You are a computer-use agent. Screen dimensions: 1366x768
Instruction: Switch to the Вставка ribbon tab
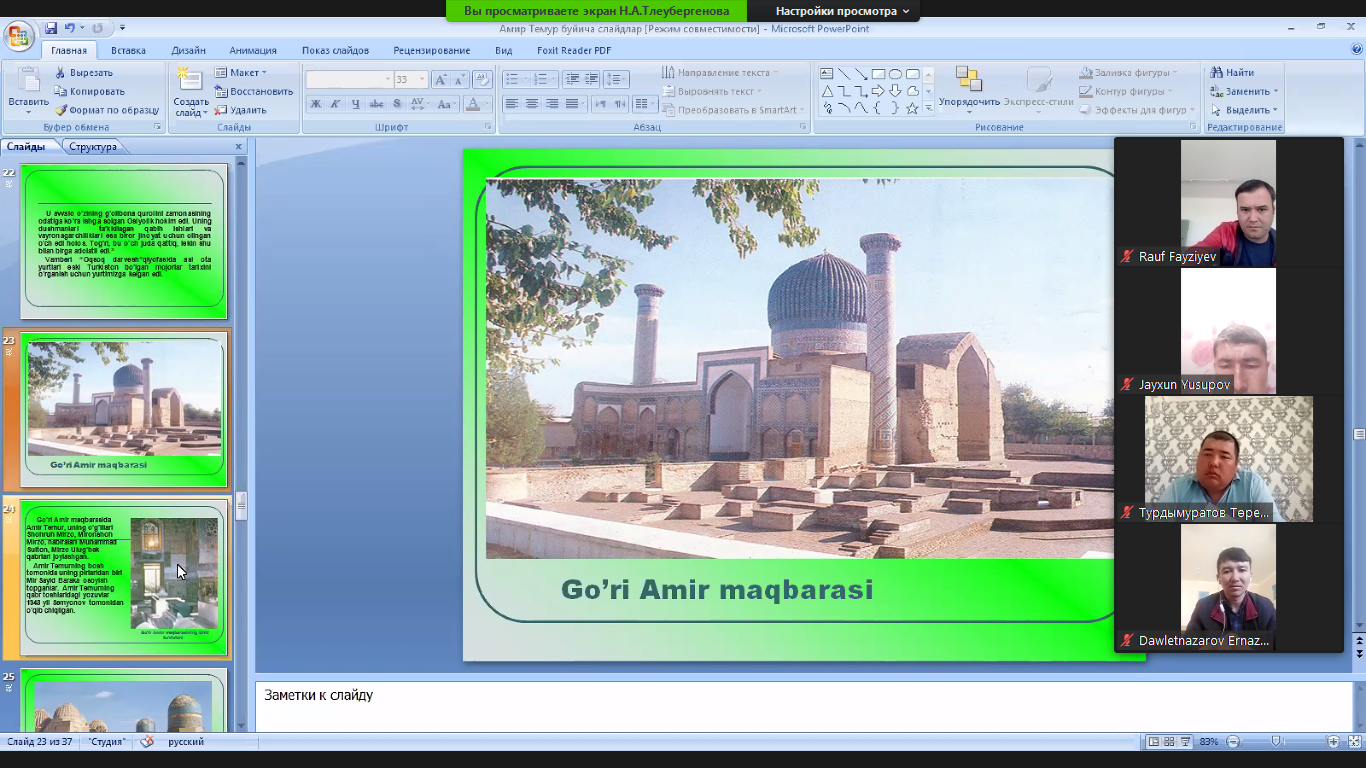129,49
